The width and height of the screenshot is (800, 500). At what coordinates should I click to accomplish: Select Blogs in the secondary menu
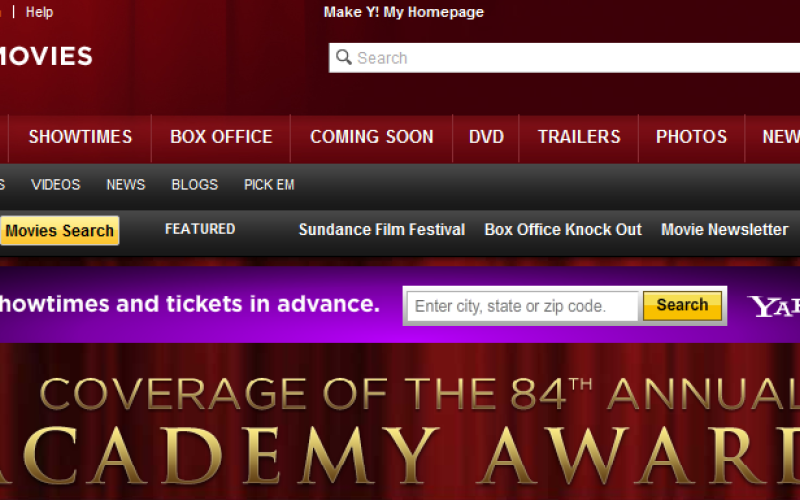[x=194, y=185]
